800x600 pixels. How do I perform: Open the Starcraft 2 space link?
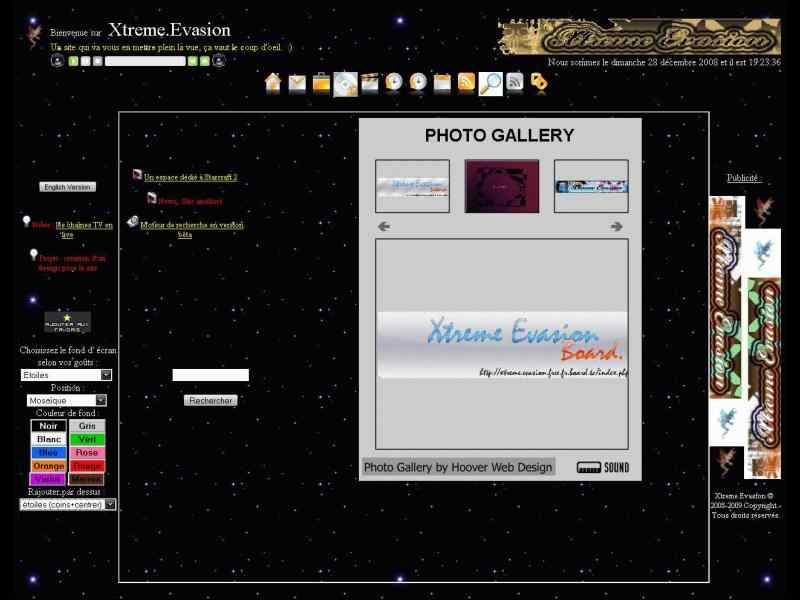tap(190, 177)
